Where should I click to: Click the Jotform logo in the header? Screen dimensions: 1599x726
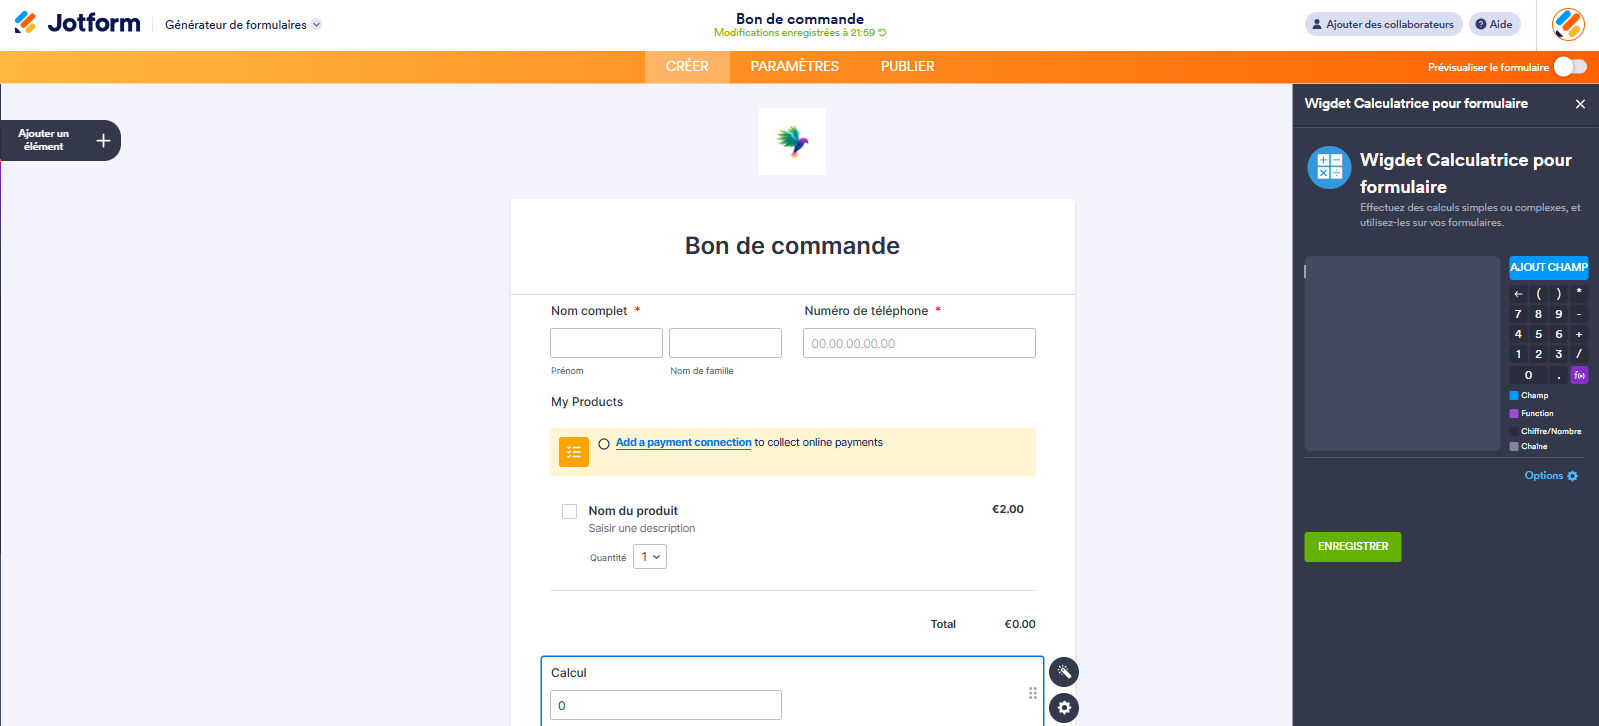pyautogui.click(x=77, y=23)
